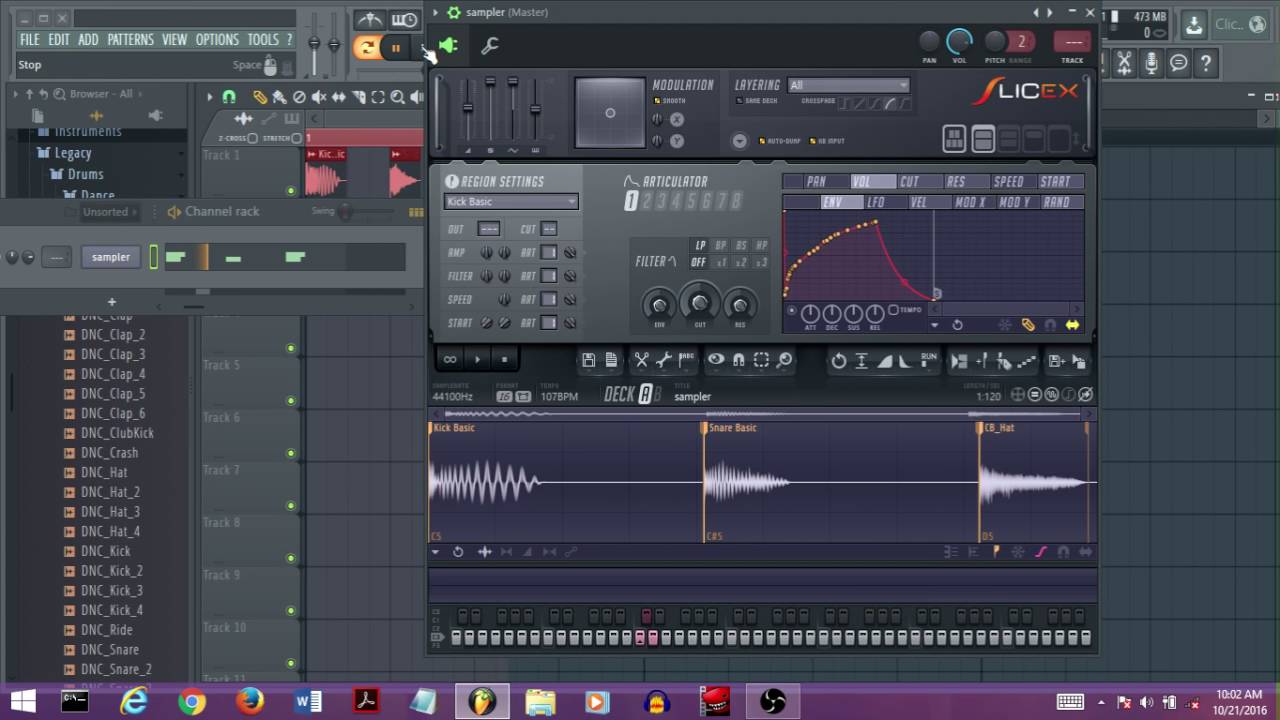Image resolution: width=1280 pixels, height=720 pixels.
Task: Select the HP filter type button
Action: point(761,246)
